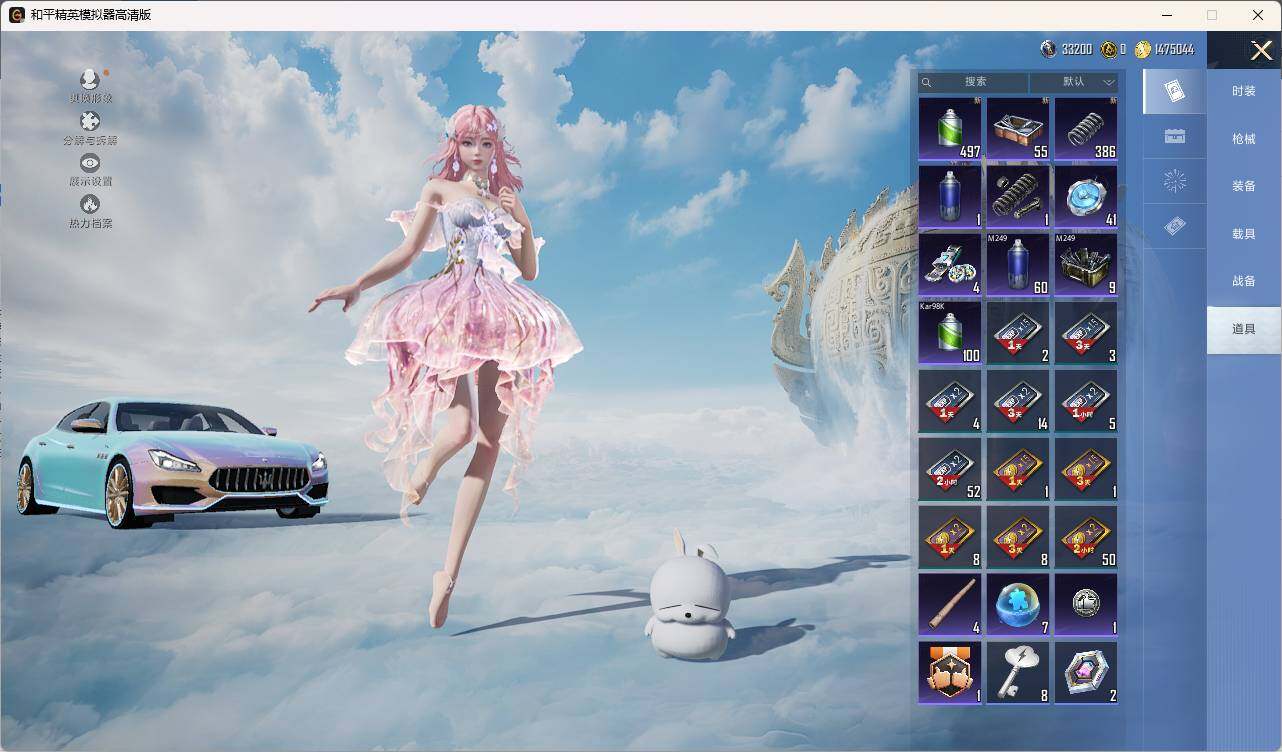Screen dimensions: 1282x752
Task: Select the silver thumbs-up coin item
Action: click(x=1086, y=604)
